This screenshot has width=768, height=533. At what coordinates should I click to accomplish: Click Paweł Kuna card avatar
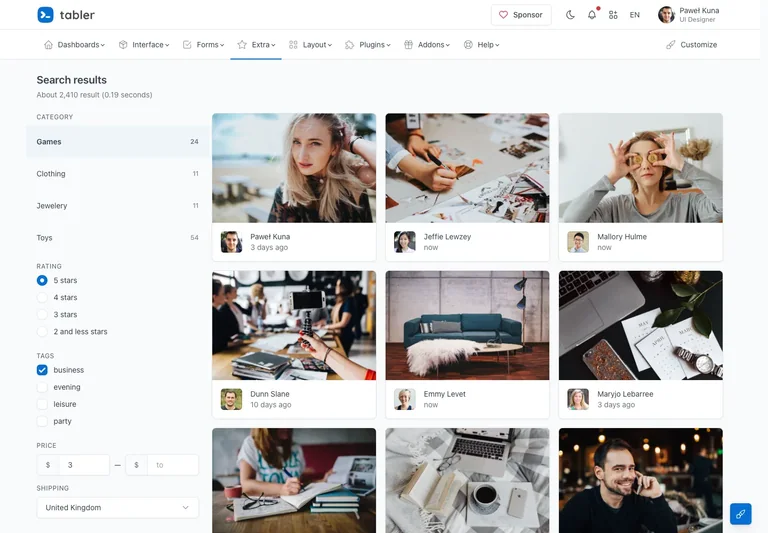pyautogui.click(x=231, y=242)
